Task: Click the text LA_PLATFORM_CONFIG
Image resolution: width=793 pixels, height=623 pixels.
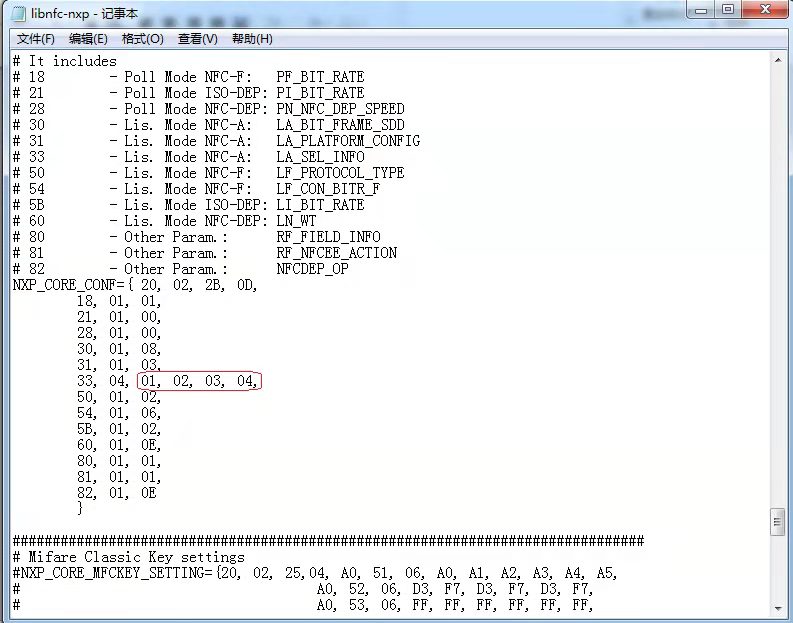Action: pos(348,141)
